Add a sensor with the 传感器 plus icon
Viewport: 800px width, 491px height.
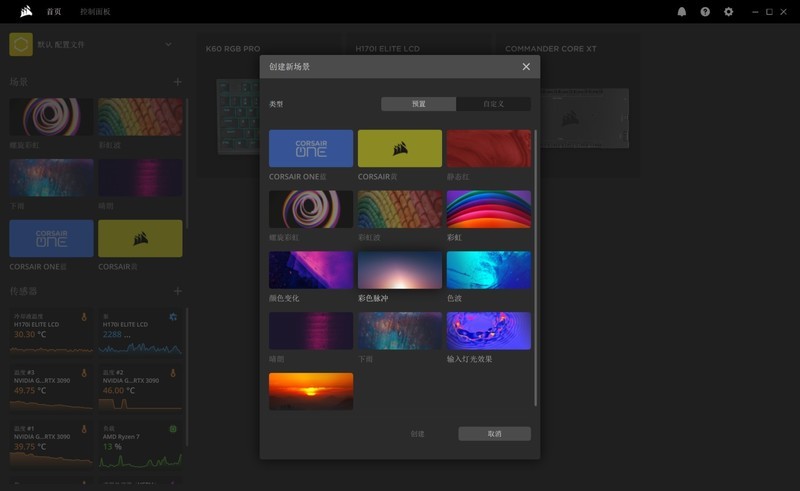click(177, 291)
